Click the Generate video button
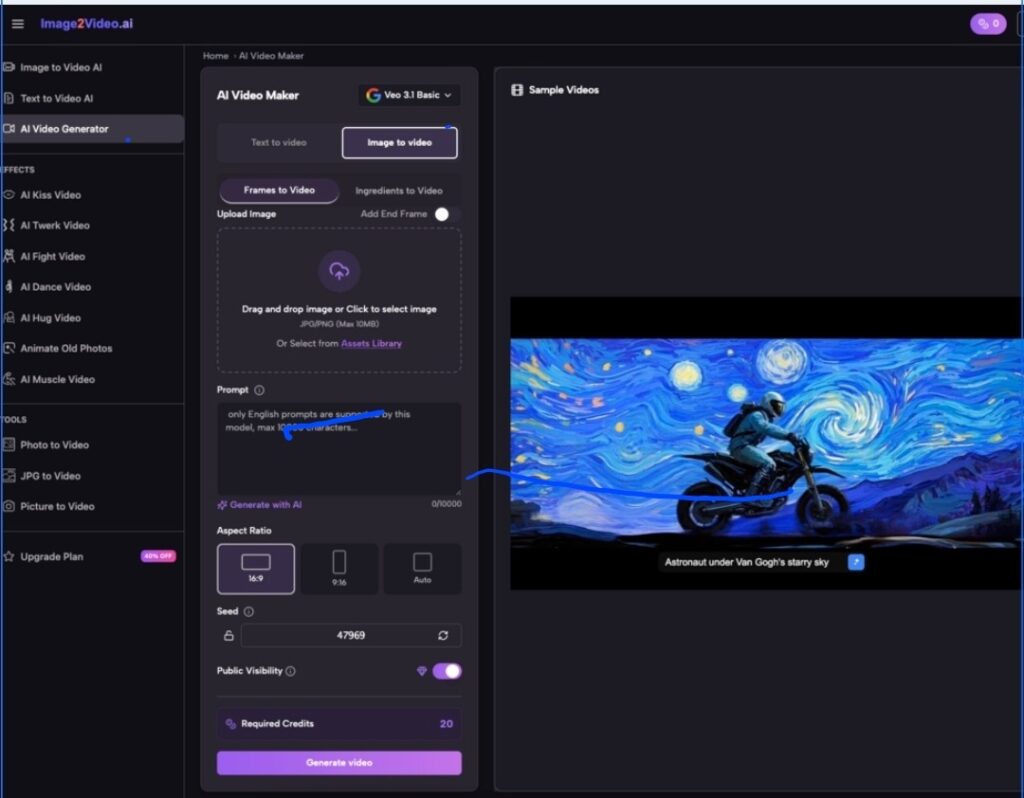The height and width of the screenshot is (798, 1024). click(x=339, y=763)
